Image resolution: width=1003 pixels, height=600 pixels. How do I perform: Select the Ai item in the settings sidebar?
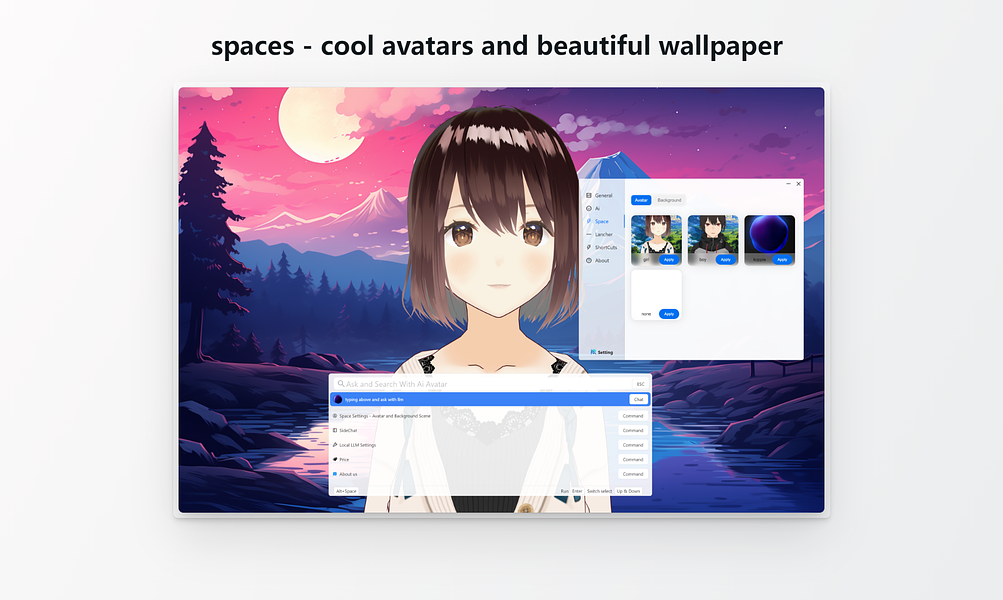[594, 209]
